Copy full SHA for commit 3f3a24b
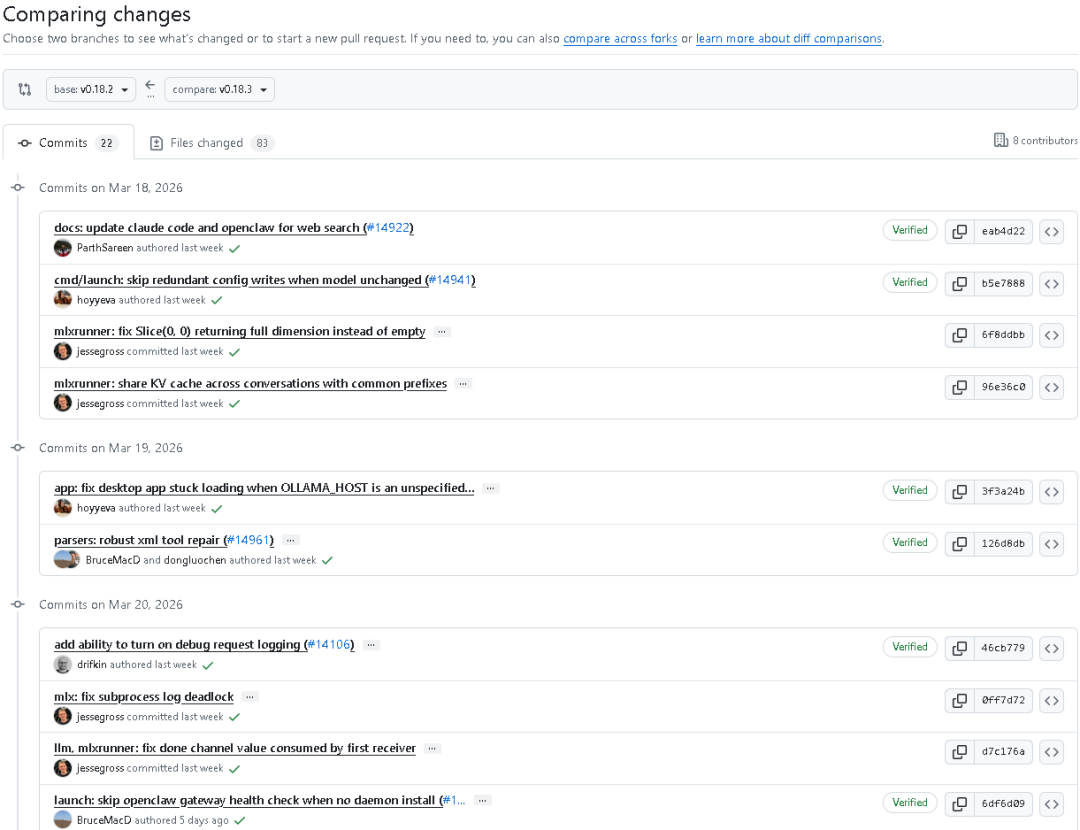The width and height of the screenshot is (1080, 830). click(959, 492)
